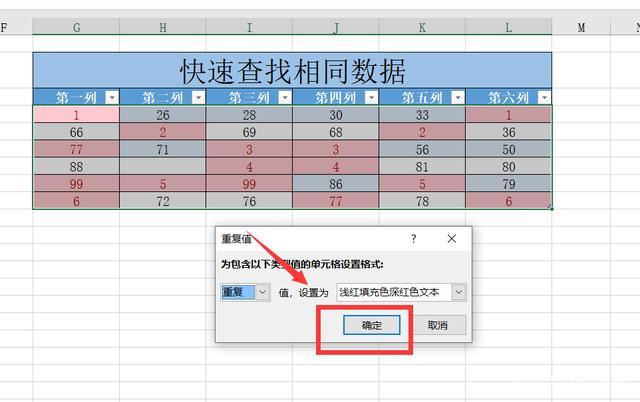Click value 6 in 第一列
The image size is (640, 402).
pos(76,201)
